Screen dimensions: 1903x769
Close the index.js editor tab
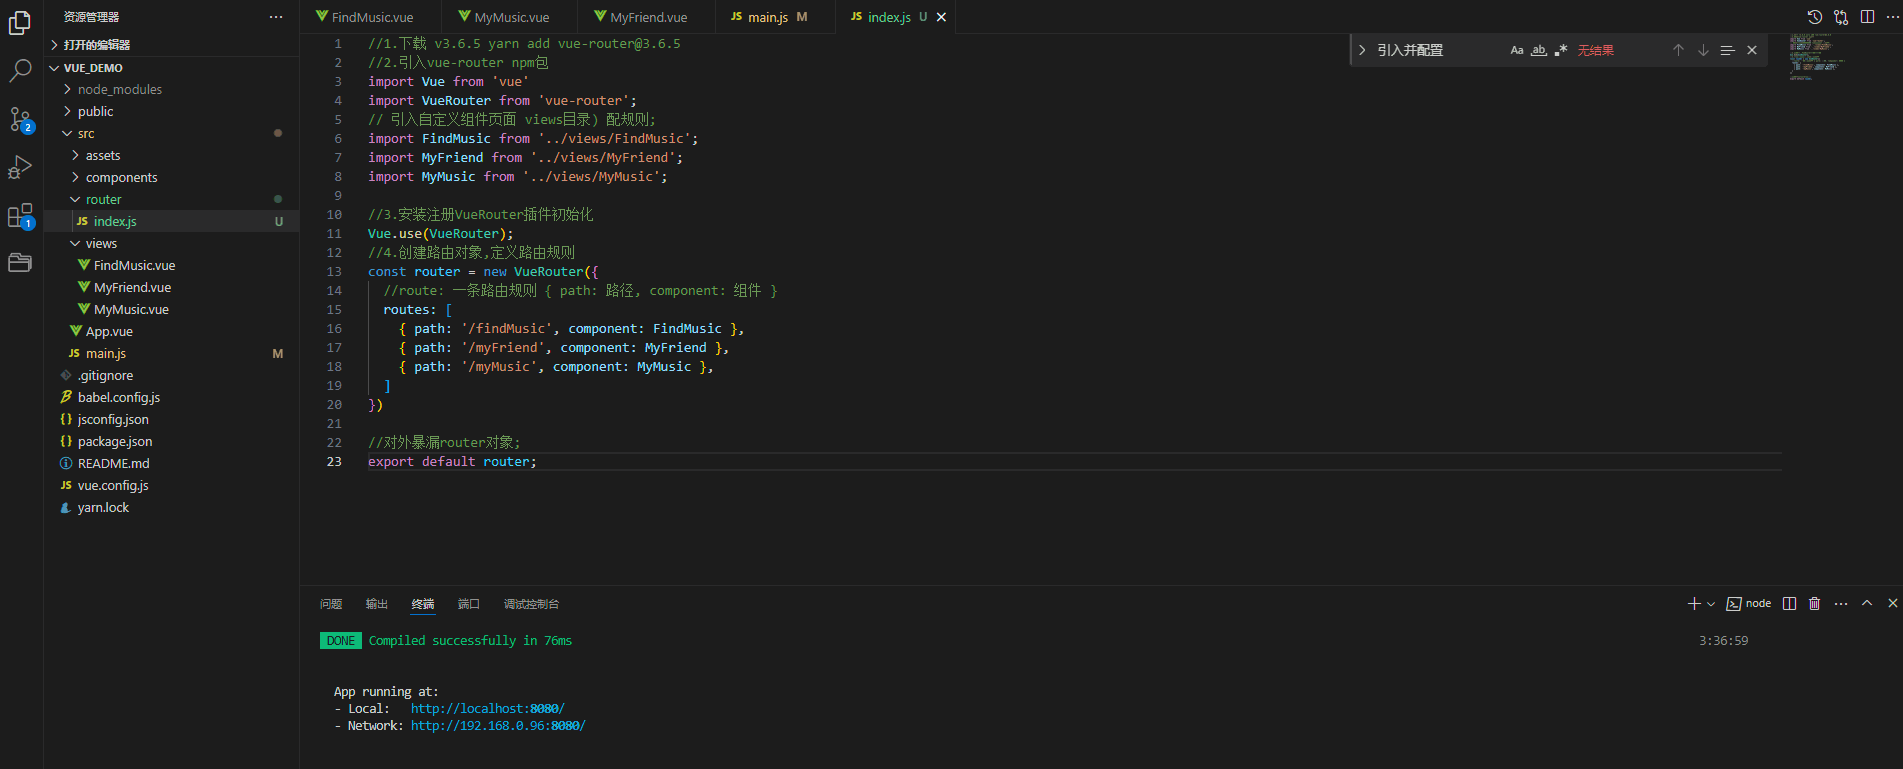click(x=941, y=17)
